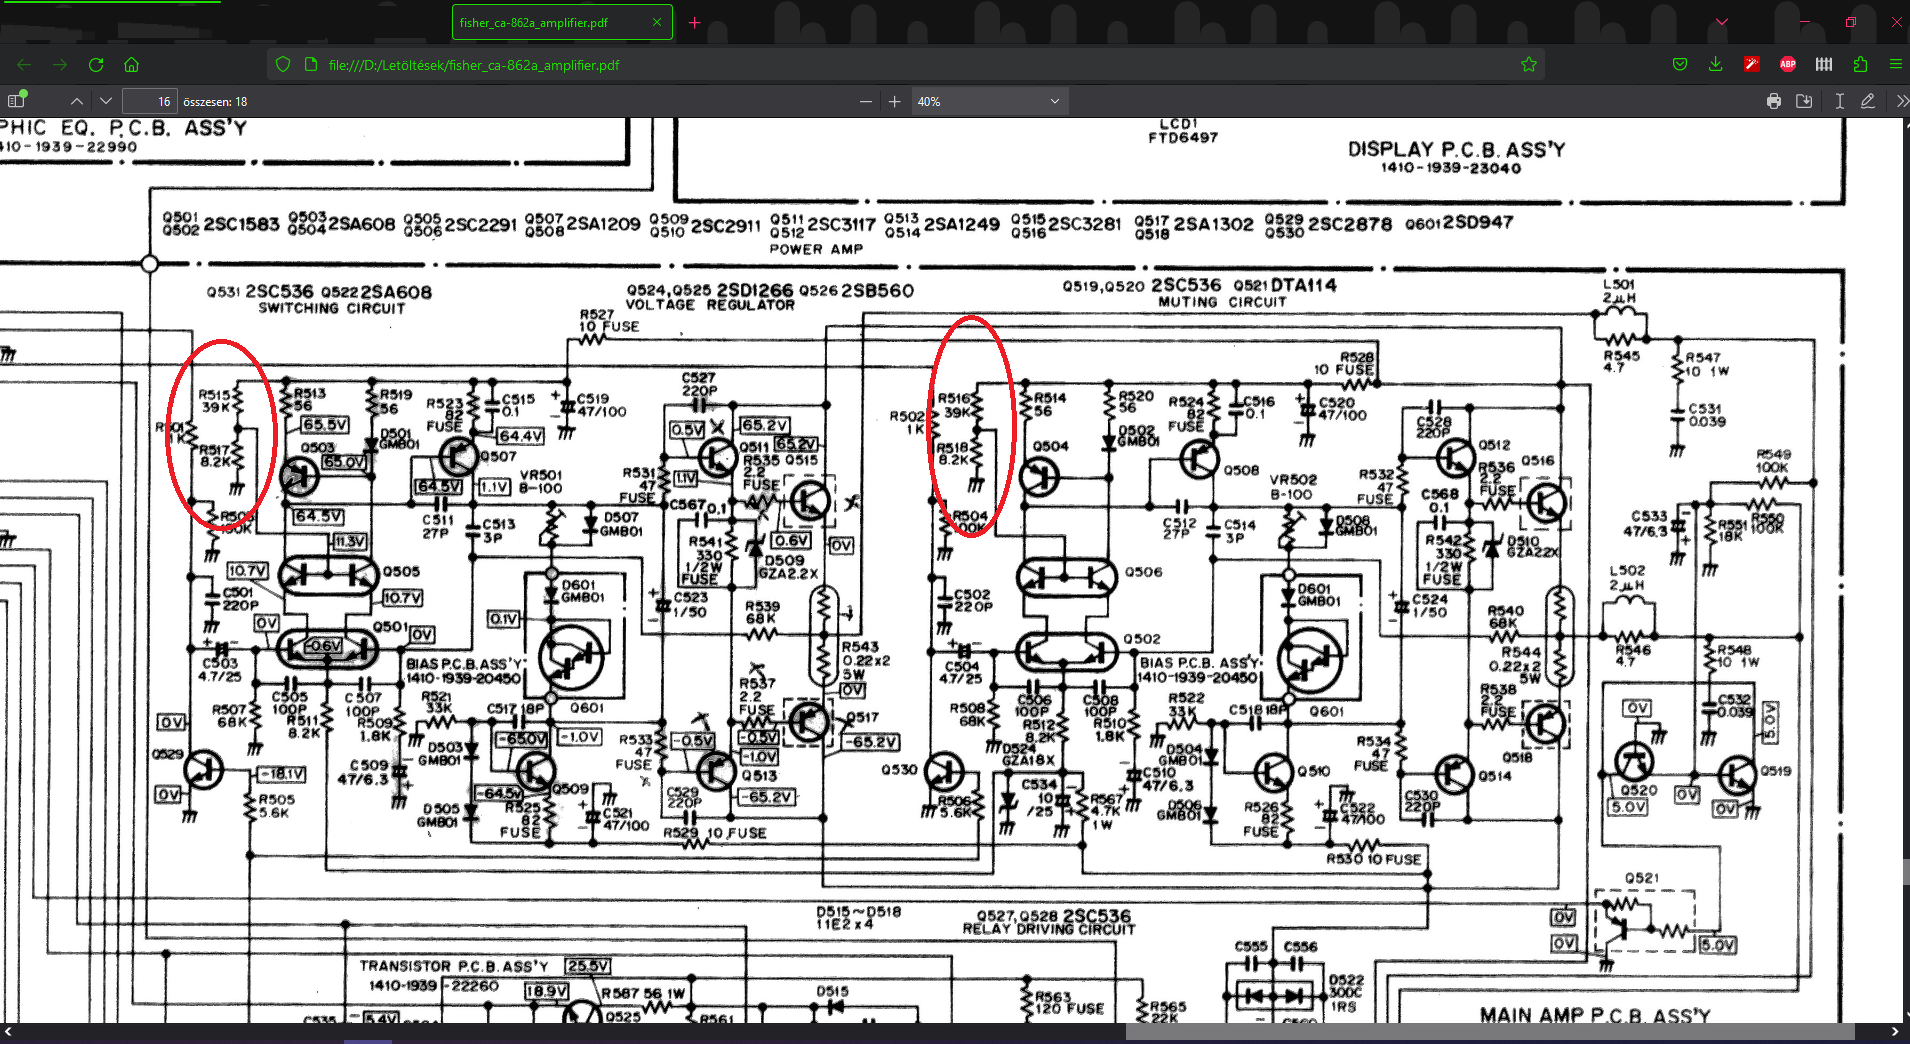Reload the current page
The image size is (1910, 1044).
(96, 64)
